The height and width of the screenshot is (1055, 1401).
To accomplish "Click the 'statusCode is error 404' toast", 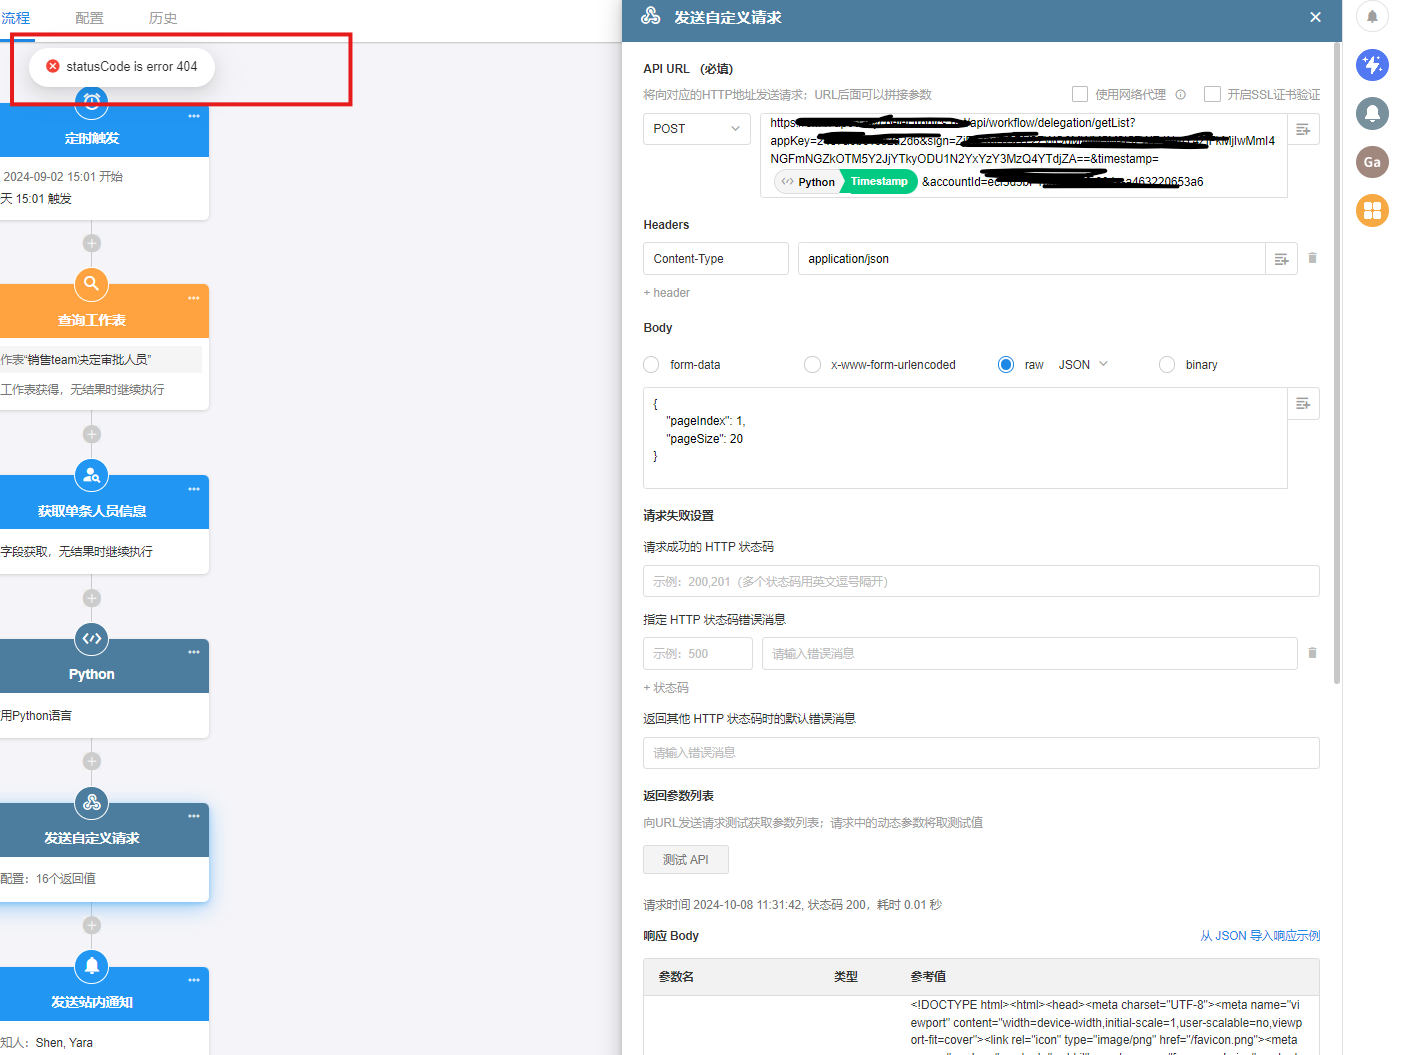I will (x=122, y=67).
